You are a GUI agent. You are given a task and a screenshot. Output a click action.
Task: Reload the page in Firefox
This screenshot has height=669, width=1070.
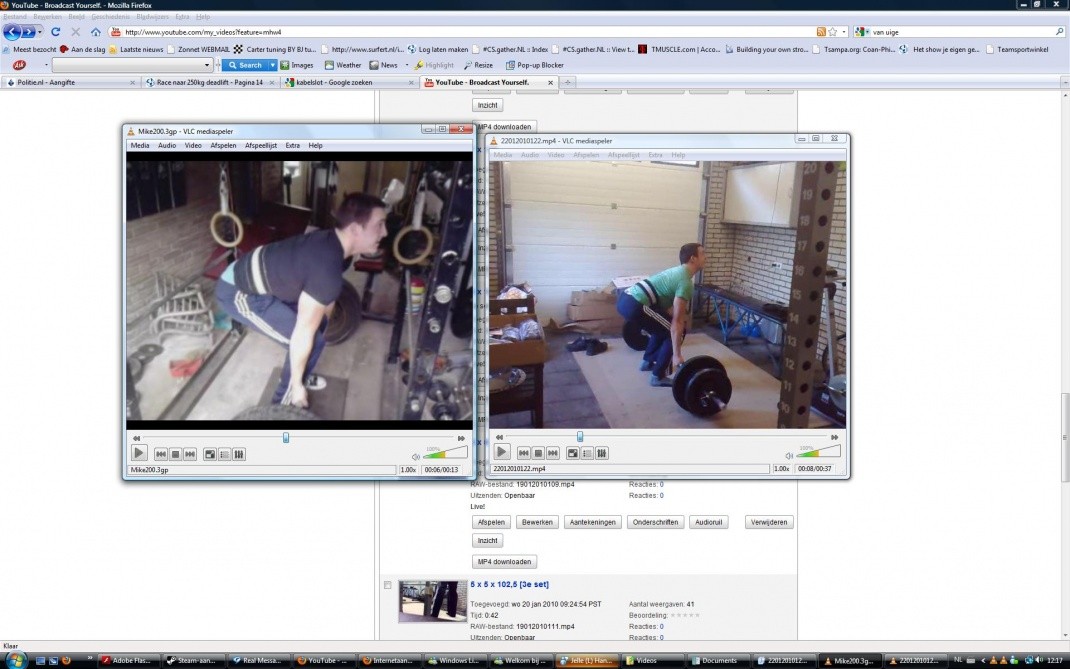tap(56, 32)
